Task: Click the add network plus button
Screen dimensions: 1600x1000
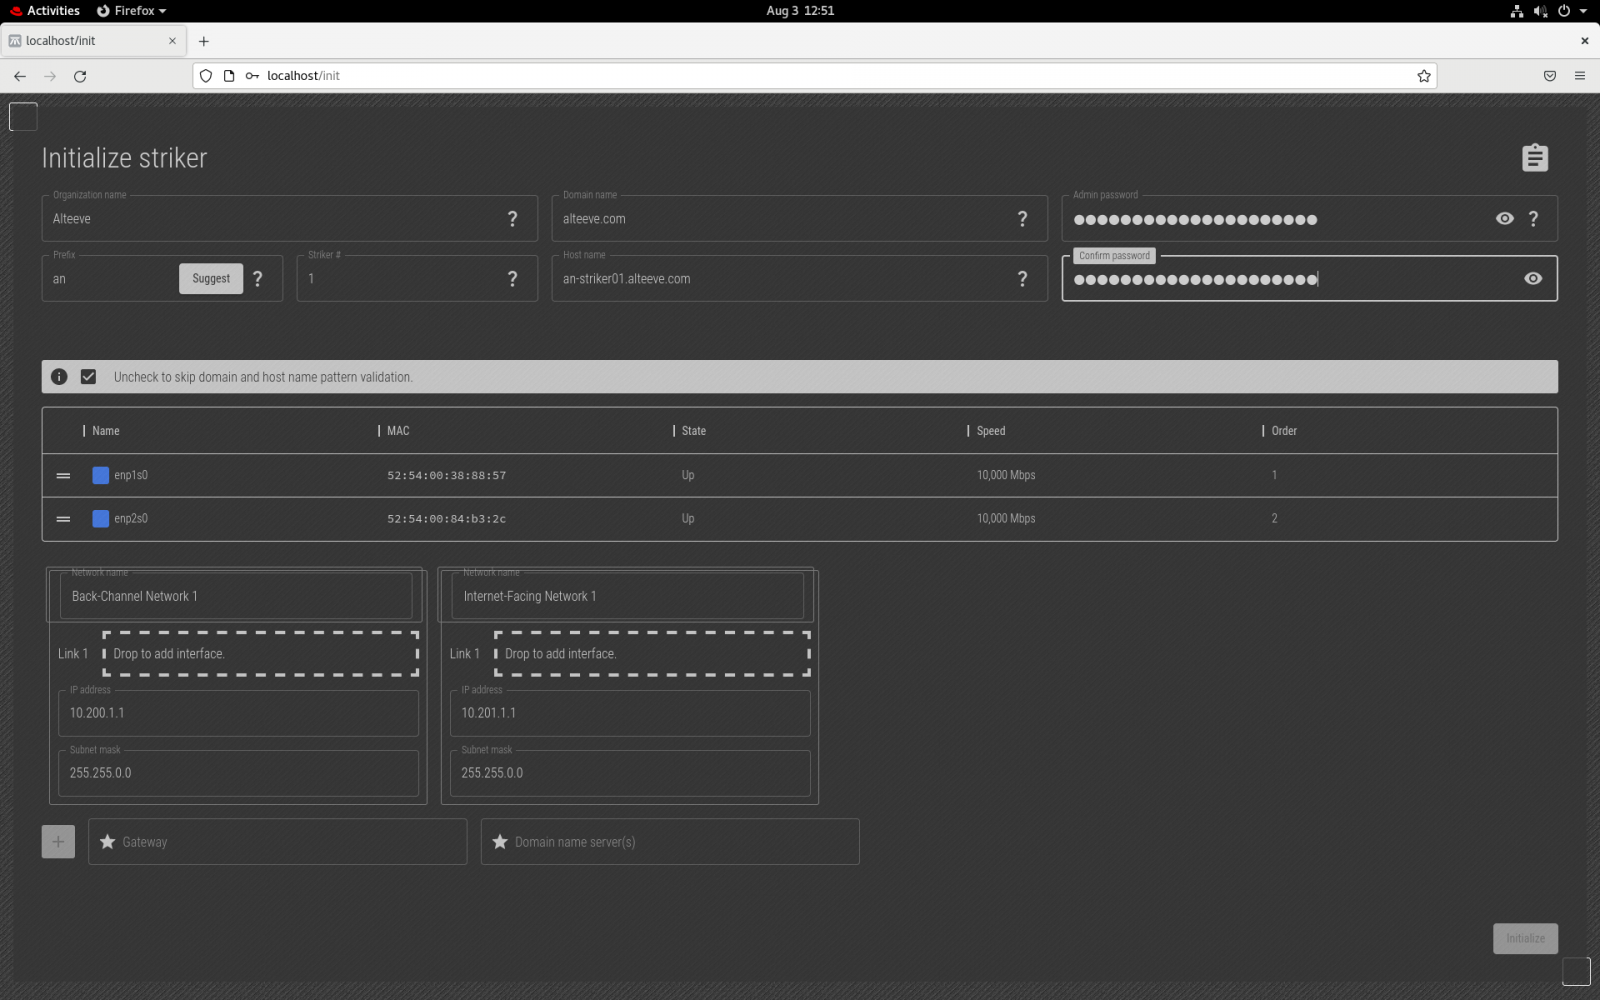Action: click(x=58, y=842)
